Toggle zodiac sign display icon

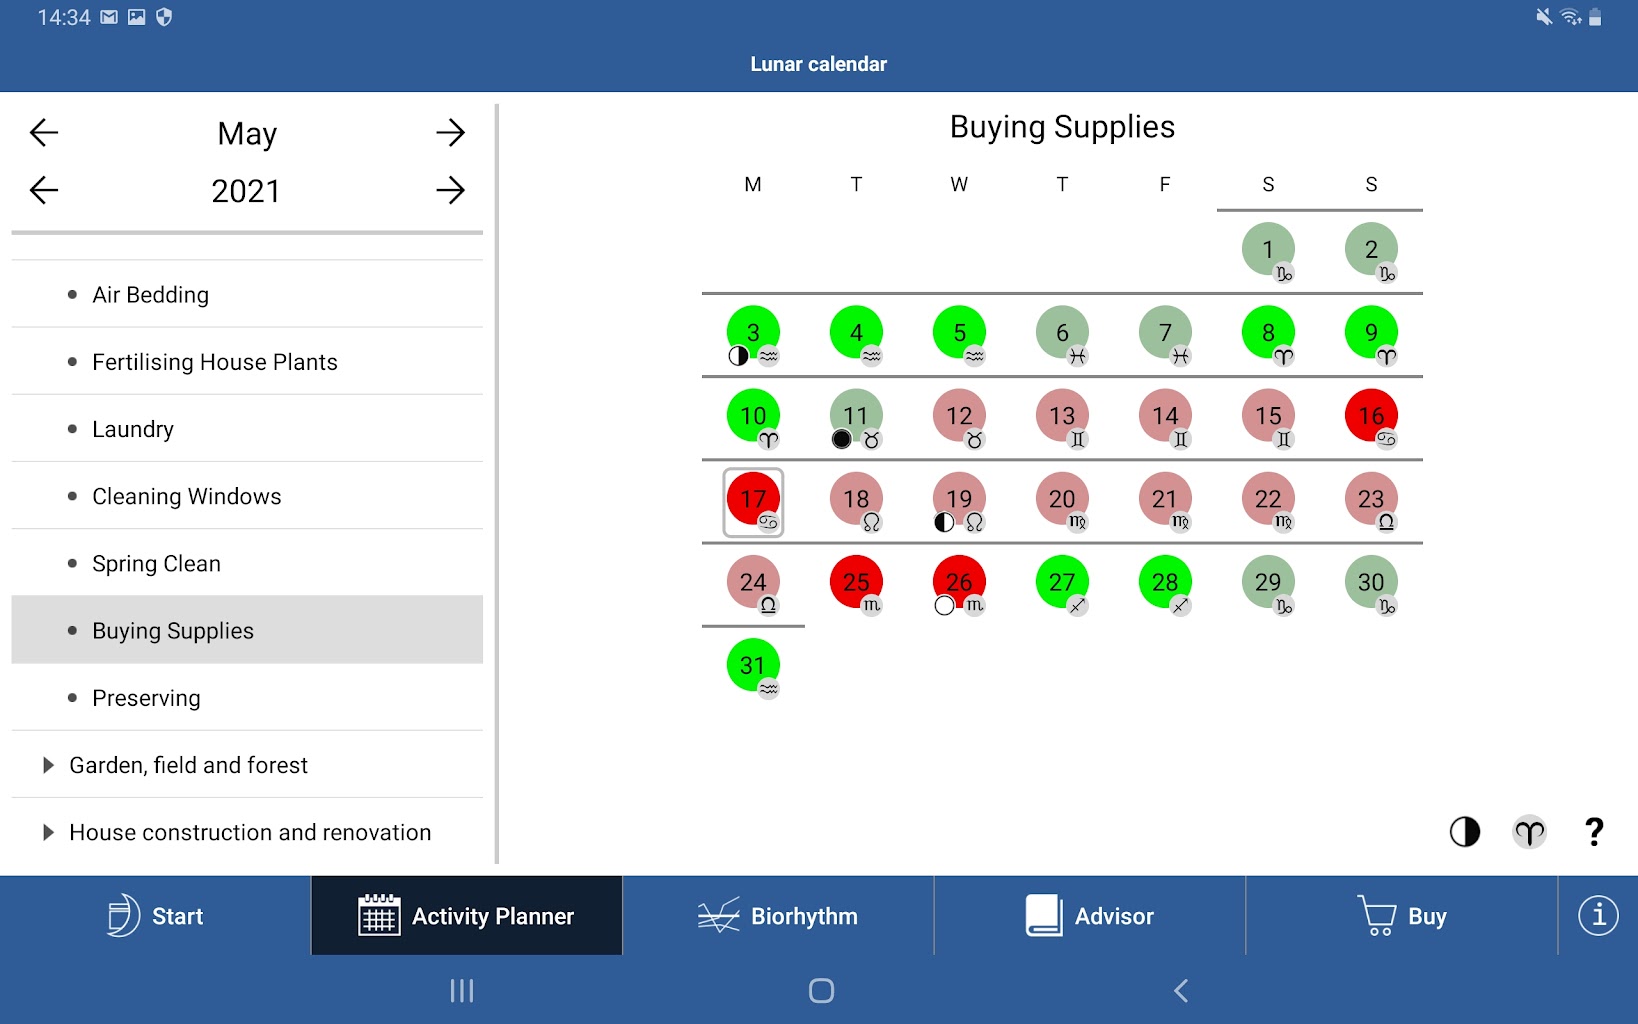coord(1529,831)
